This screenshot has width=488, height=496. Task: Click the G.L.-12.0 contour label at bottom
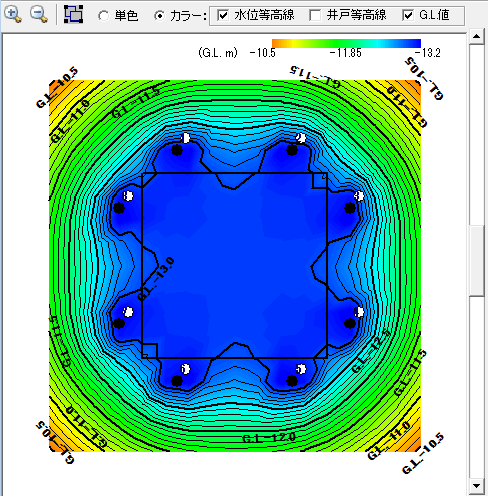click(x=269, y=438)
